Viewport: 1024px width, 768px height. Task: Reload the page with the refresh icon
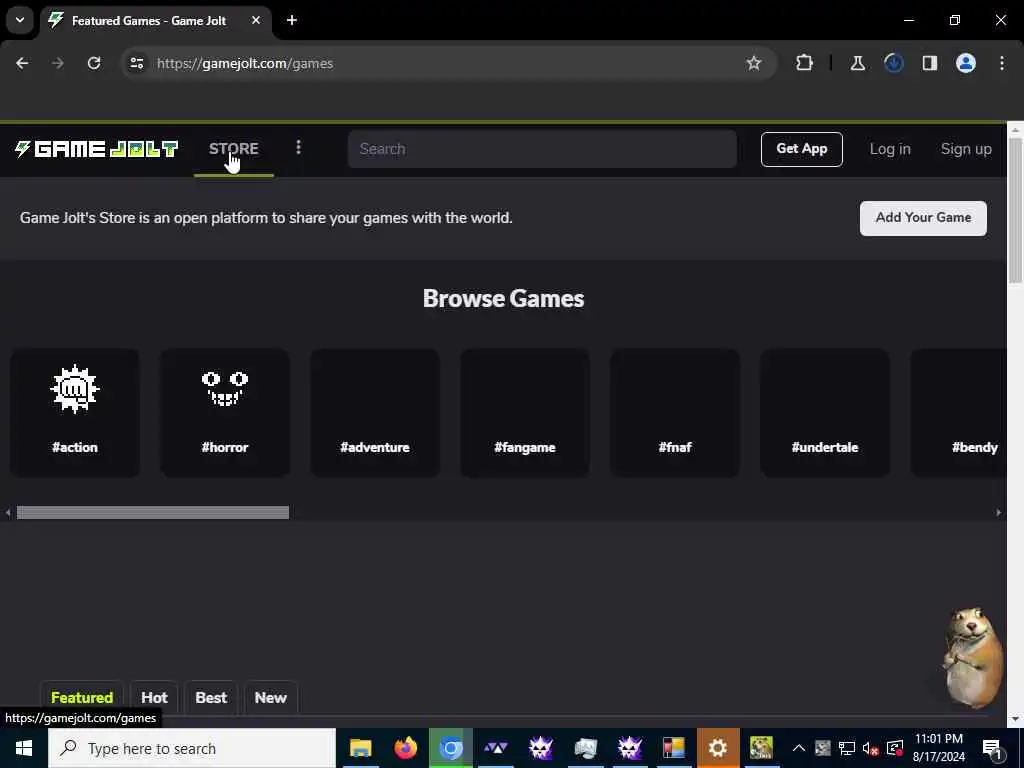pos(94,63)
